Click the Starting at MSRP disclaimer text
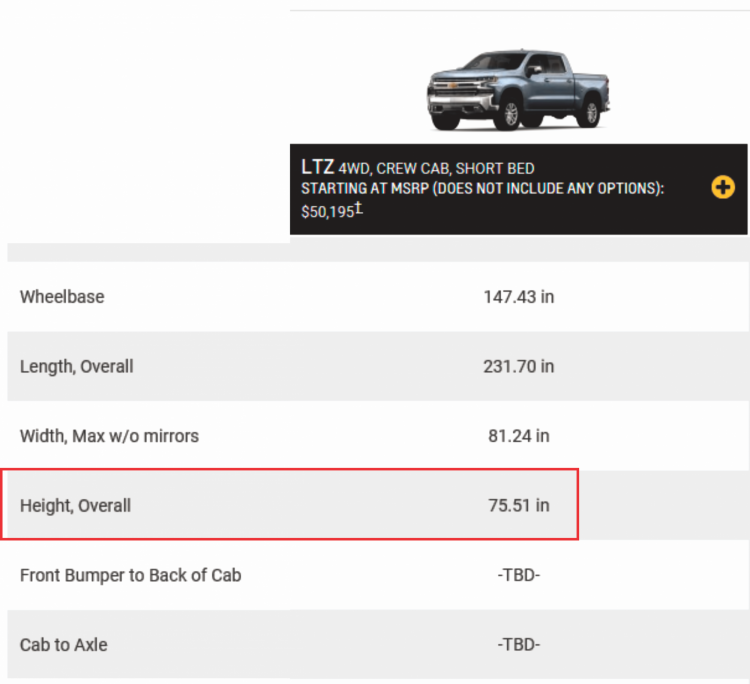 [483, 188]
